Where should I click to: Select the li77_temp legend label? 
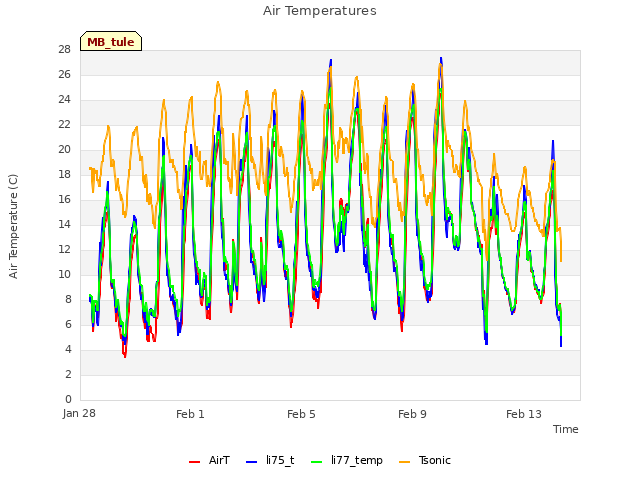pos(357,460)
